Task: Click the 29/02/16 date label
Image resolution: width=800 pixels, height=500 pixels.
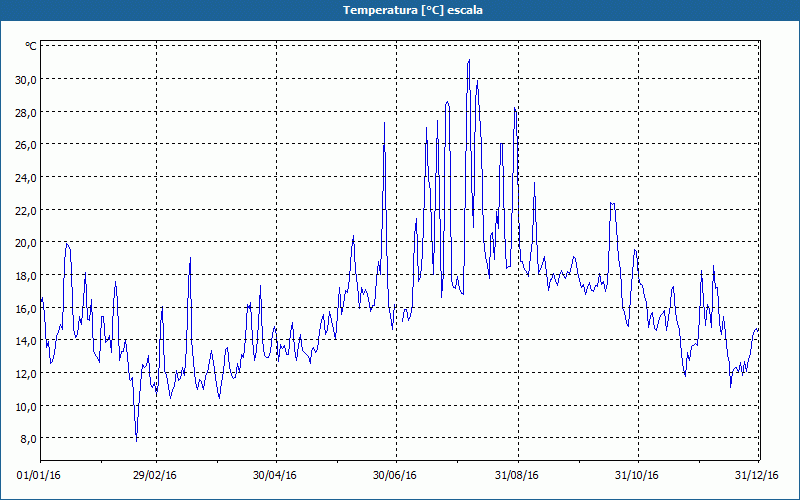Action: point(155,476)
